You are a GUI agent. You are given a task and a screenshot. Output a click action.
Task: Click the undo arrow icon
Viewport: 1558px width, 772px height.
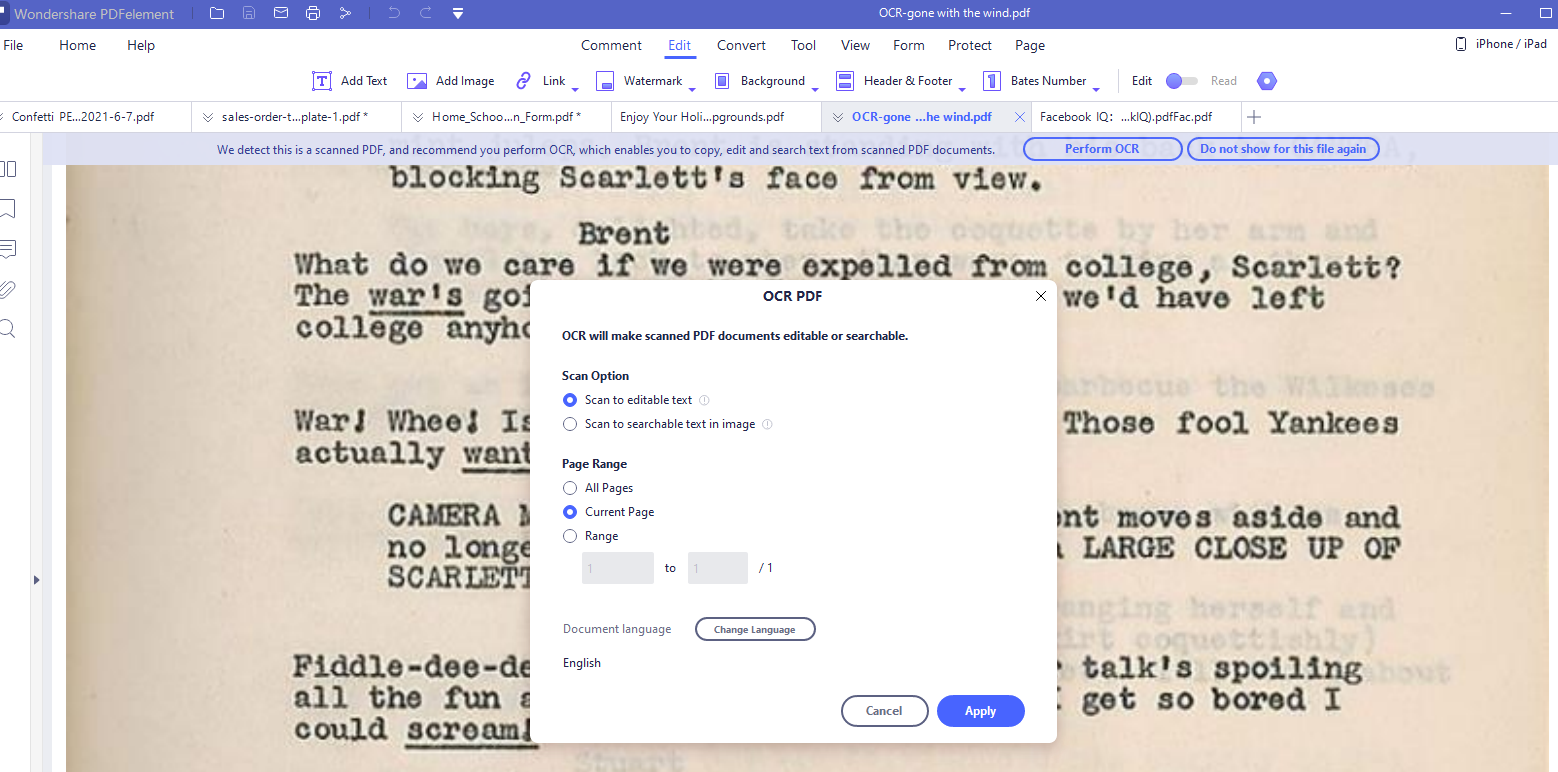(394, 13)
